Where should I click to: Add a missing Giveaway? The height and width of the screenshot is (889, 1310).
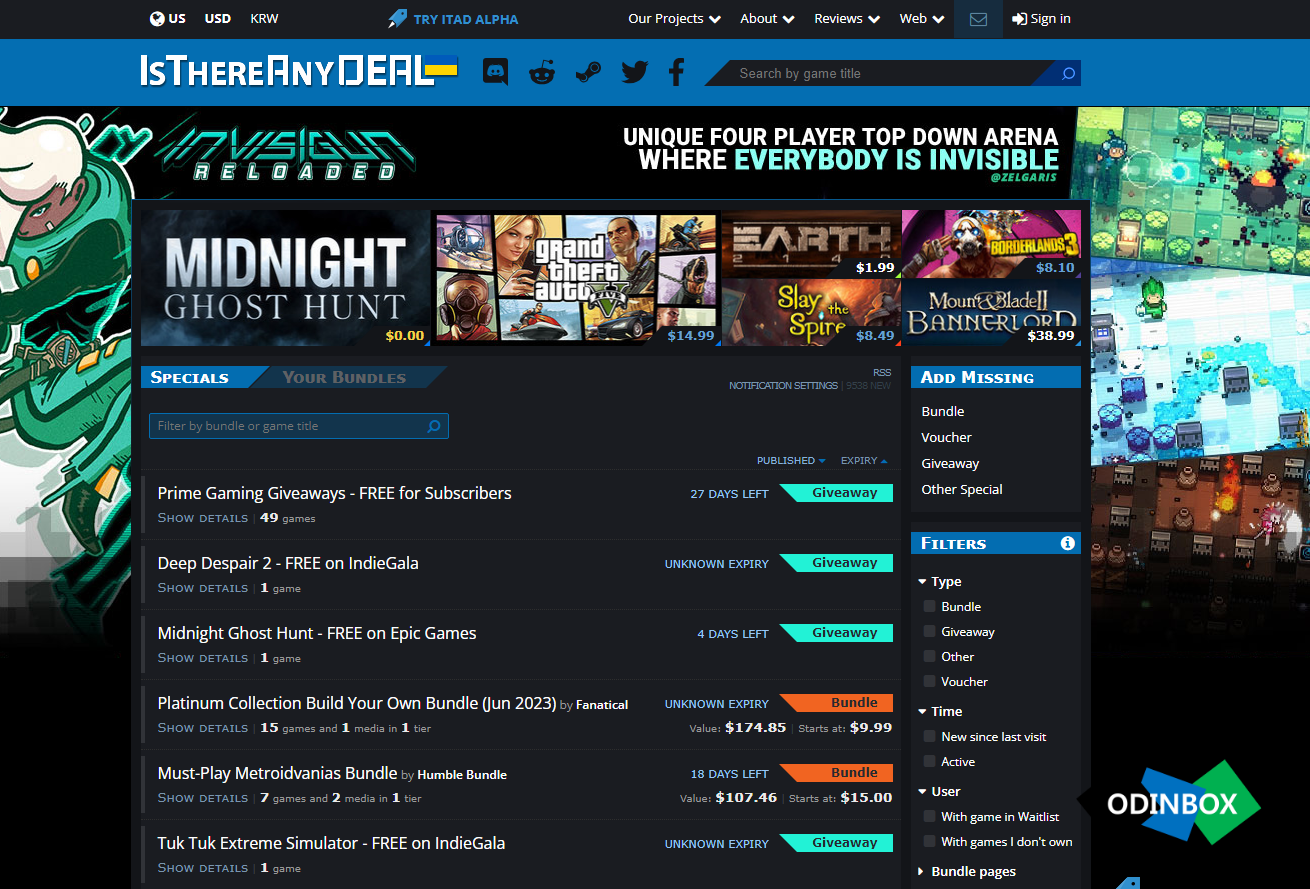point(950,463)
